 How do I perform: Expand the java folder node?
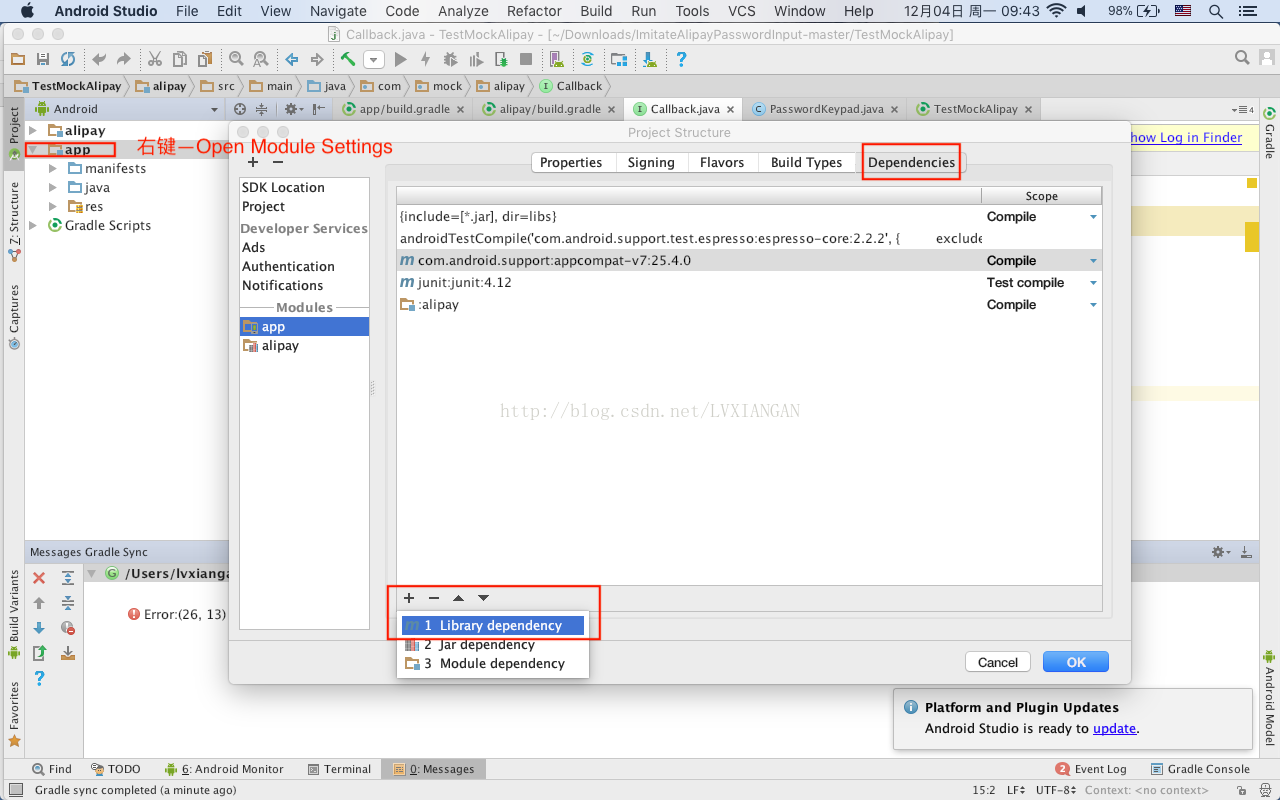click(x=53, y=188)
